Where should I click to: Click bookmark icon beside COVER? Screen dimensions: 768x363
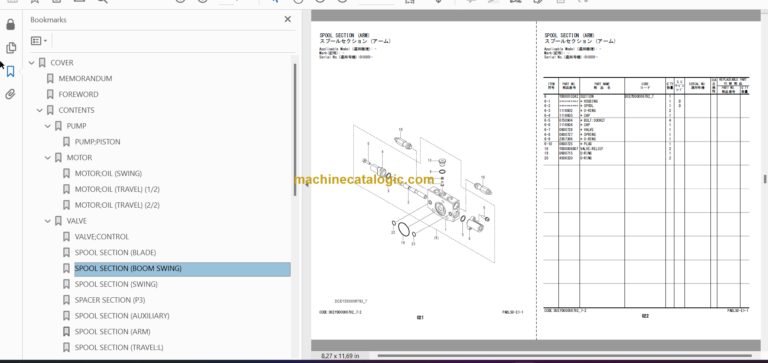(42, 63)
